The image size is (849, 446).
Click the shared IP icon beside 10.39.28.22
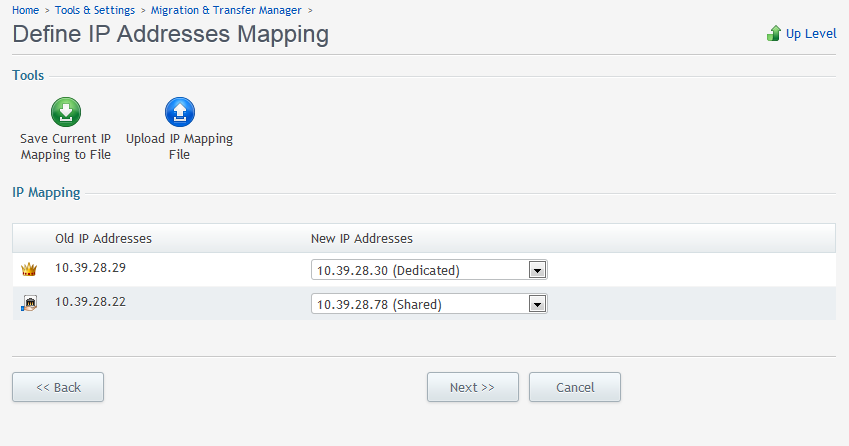coord(29,303)
